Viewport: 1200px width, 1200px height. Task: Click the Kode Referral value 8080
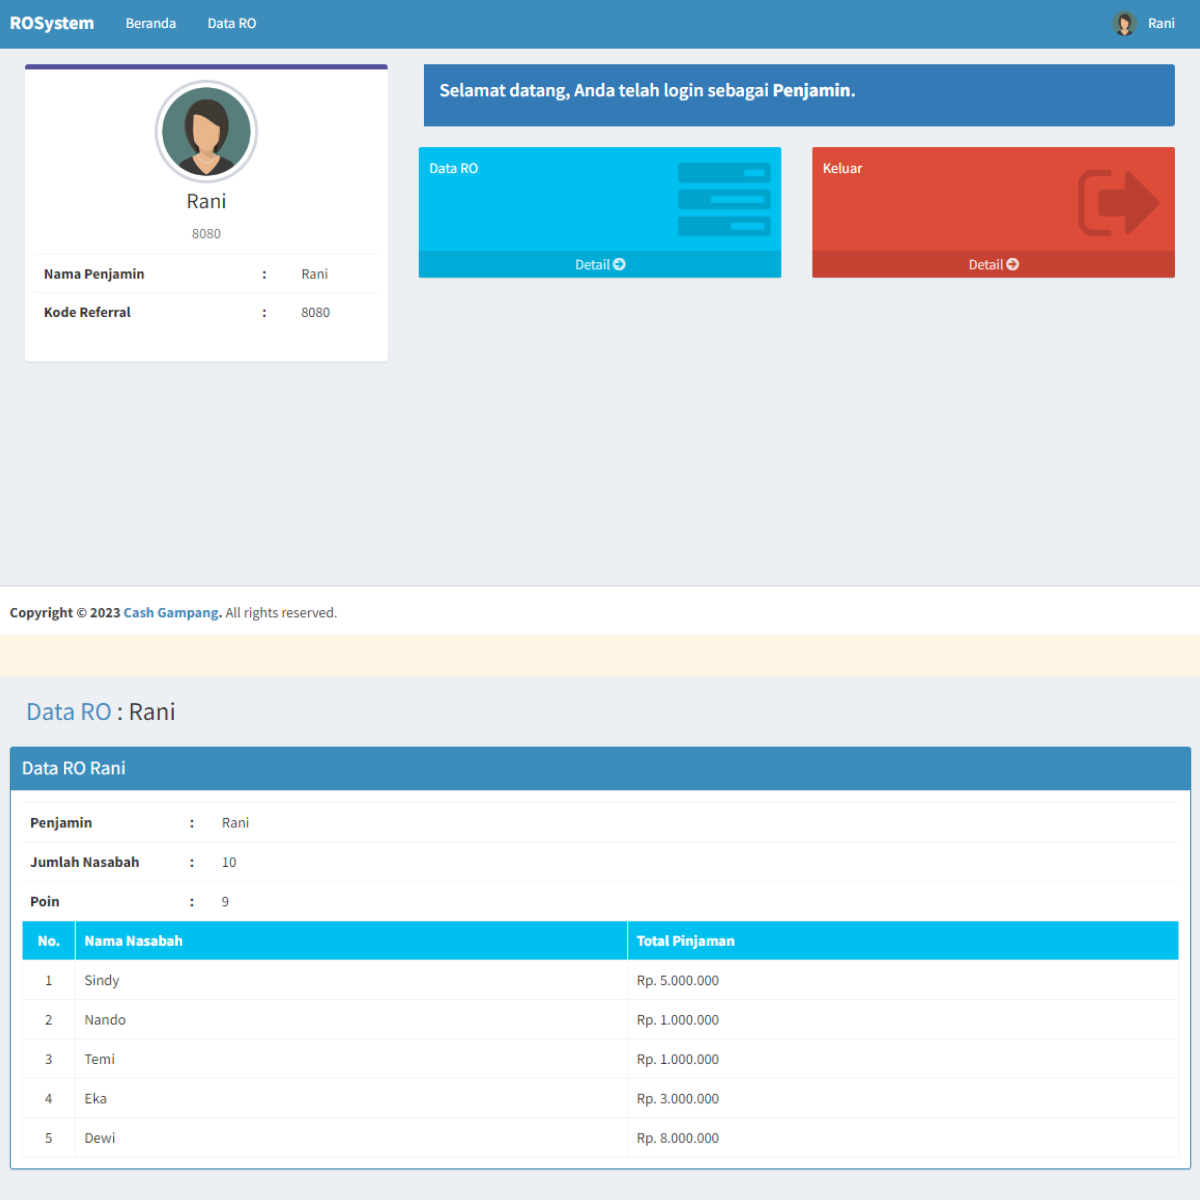(x=316, y=312)
